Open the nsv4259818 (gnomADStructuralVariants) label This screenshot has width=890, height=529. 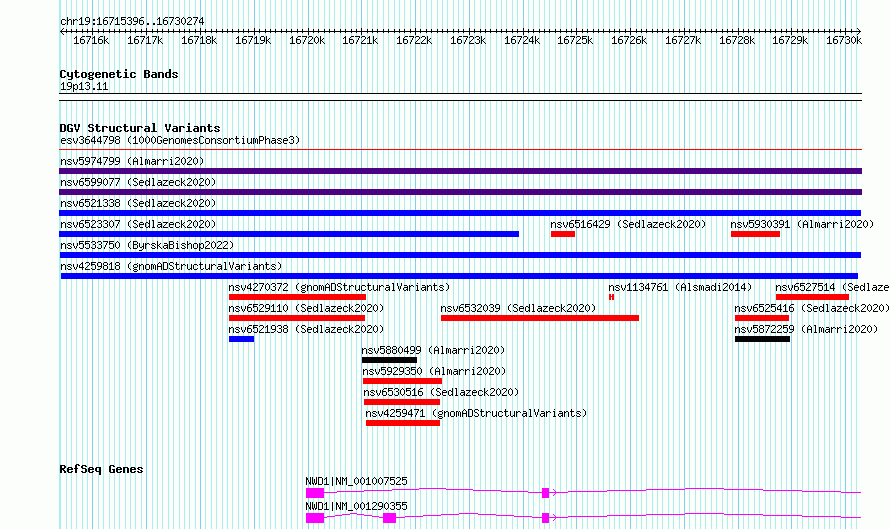pyautogui.click(x=171, y=266)
